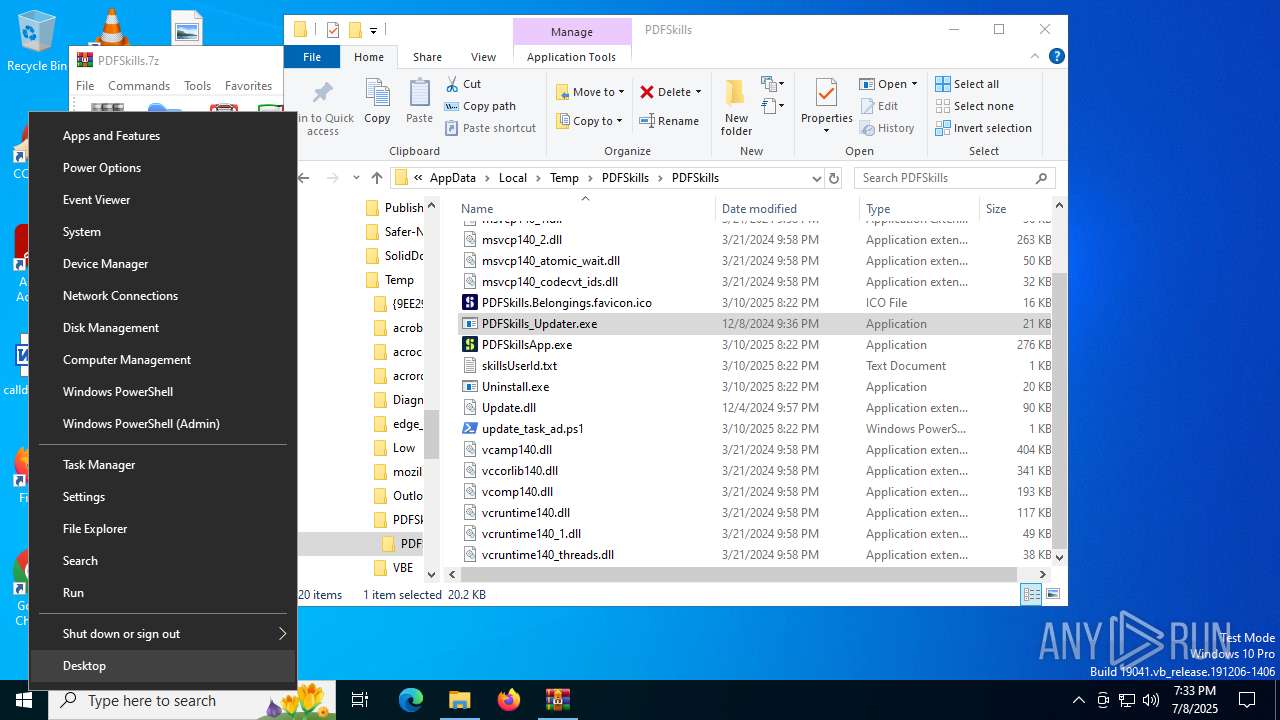
Task: Open Commands menu in PDFSkills.7z window
Action: point(139,86)
